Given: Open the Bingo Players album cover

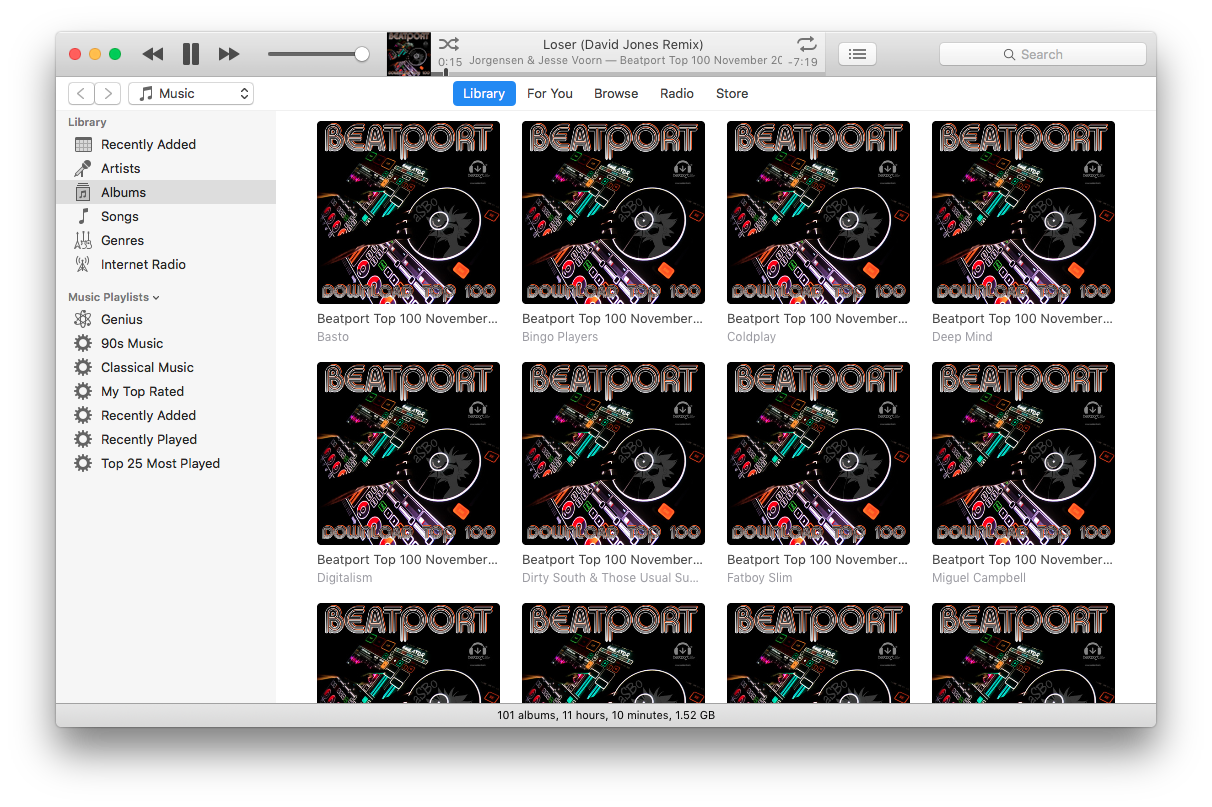Looking at the screenshot, I should 613,212.
